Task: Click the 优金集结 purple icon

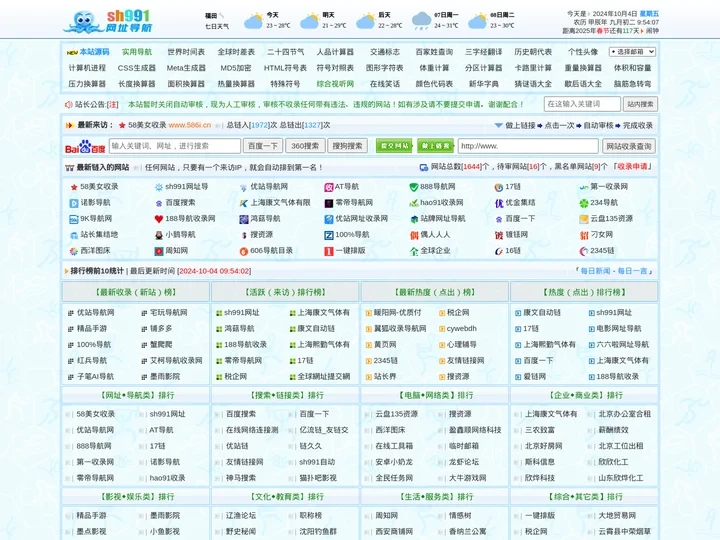Action: pyautogui.click(x=499, y=203)
